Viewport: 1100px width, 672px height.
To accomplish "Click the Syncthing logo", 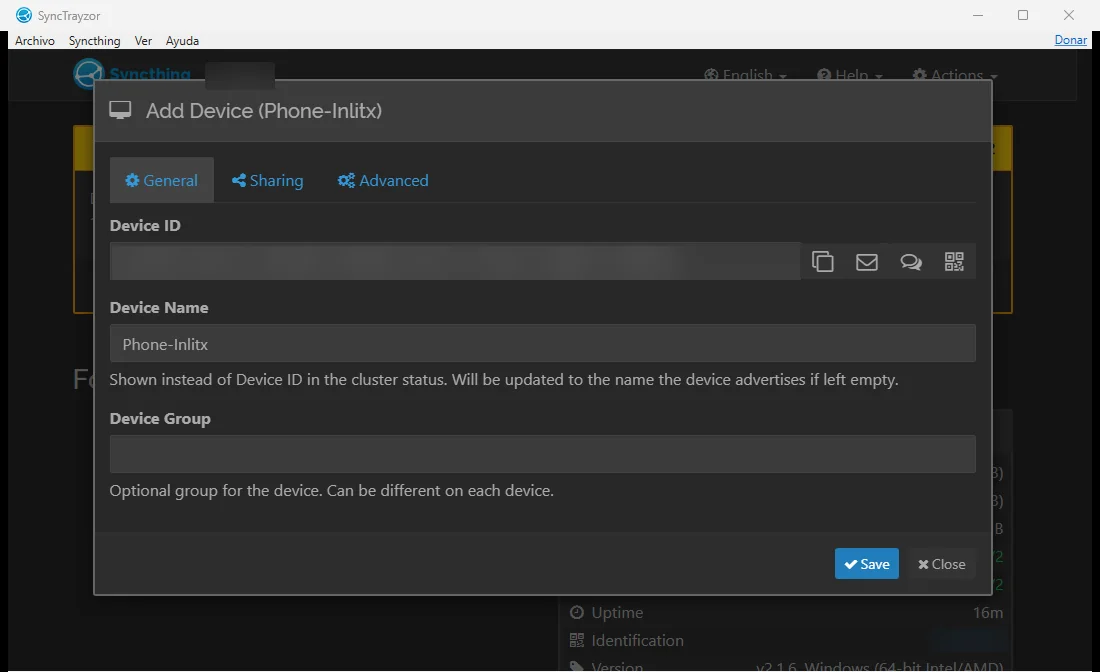I will [133, 73].
